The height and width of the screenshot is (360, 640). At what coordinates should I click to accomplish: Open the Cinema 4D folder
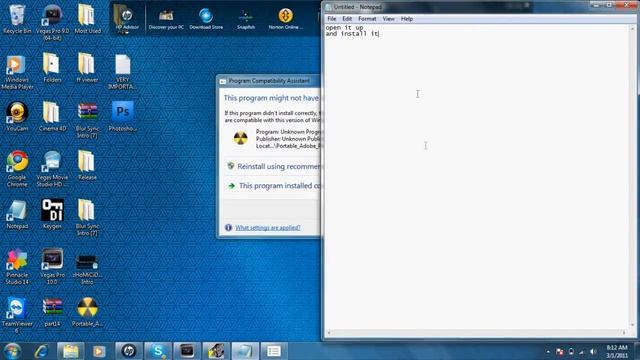point(52,117)
